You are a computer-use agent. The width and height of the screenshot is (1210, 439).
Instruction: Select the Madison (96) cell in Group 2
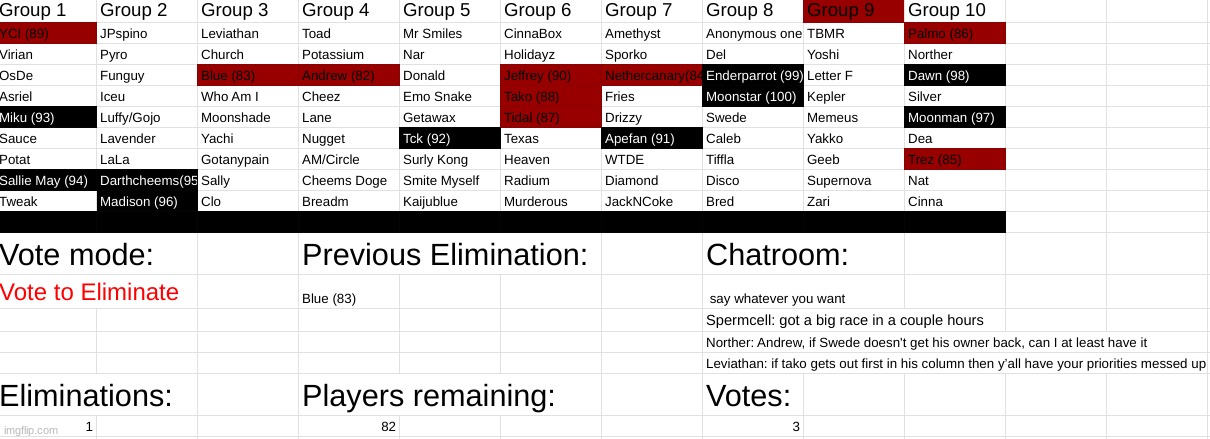pos(147,202)
